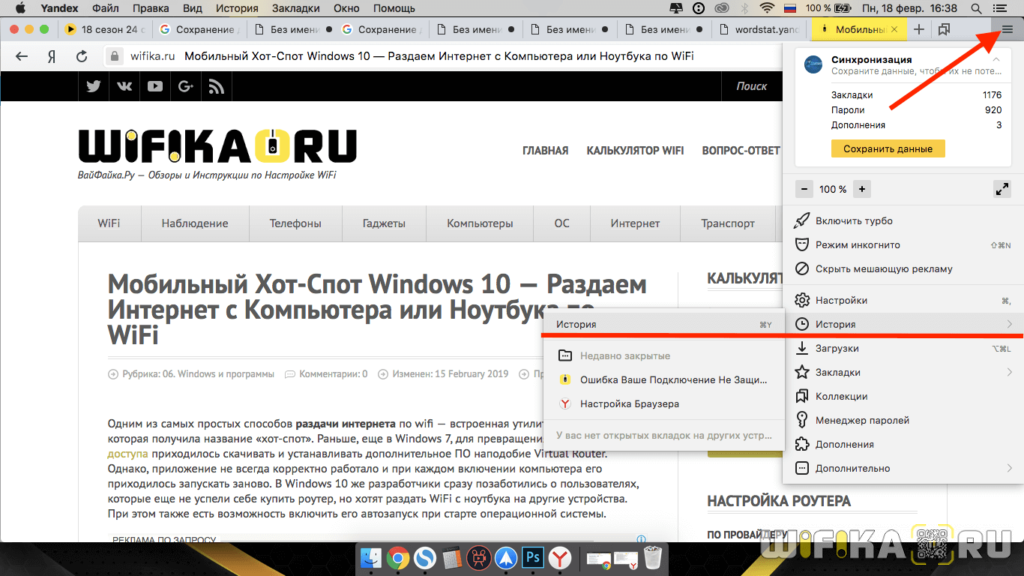Open the Телефоны category
The height and width of the screenshot is (576, 1024).
(x=295, y=223)
